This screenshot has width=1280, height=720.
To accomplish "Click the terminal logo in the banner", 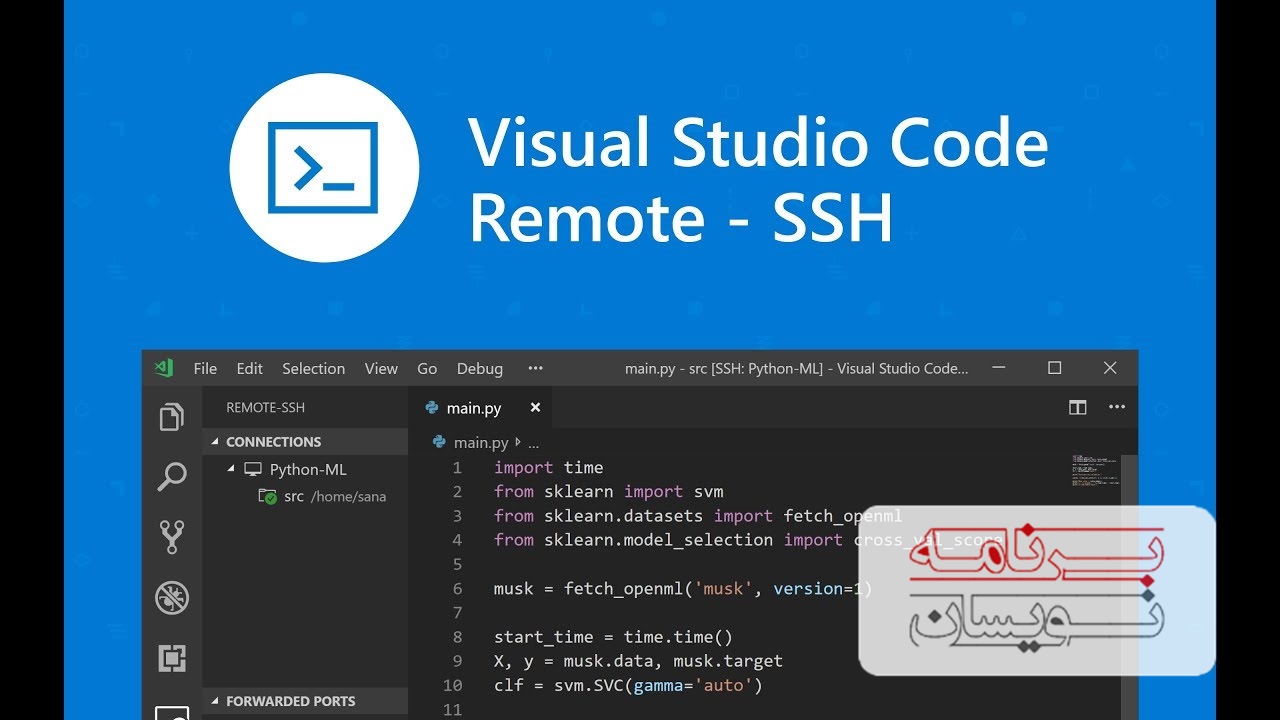I will pos(324,167).
